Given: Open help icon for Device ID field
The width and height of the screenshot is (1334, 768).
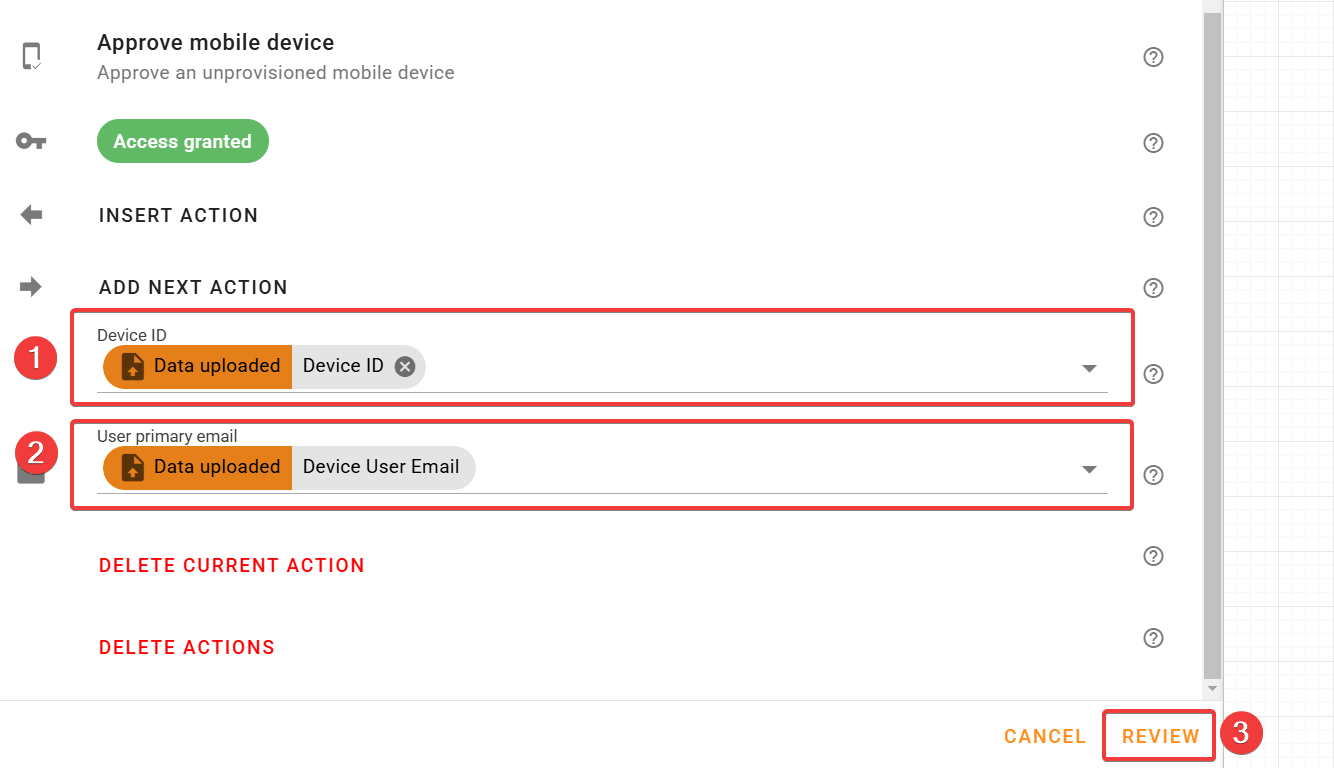Looking at the screenshot, I should pos(1153,374).
